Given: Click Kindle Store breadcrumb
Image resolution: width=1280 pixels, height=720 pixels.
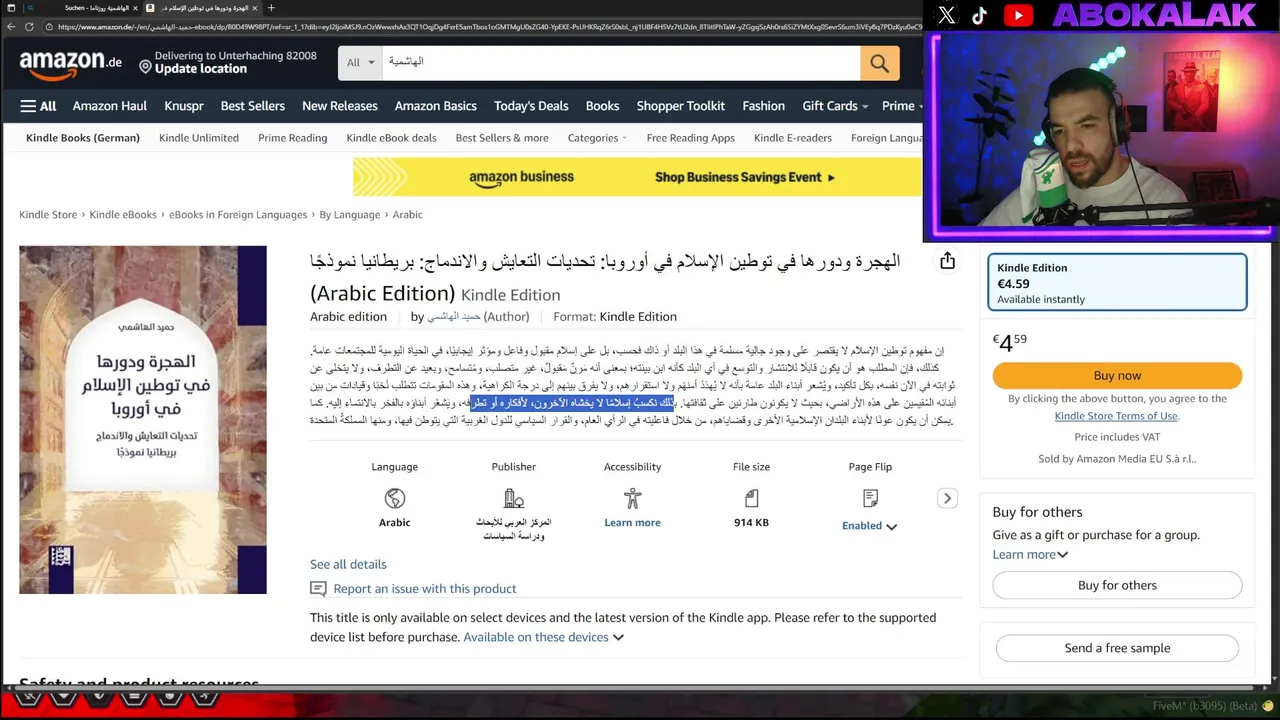Looking at the screenshot, I should coord(48,215).
